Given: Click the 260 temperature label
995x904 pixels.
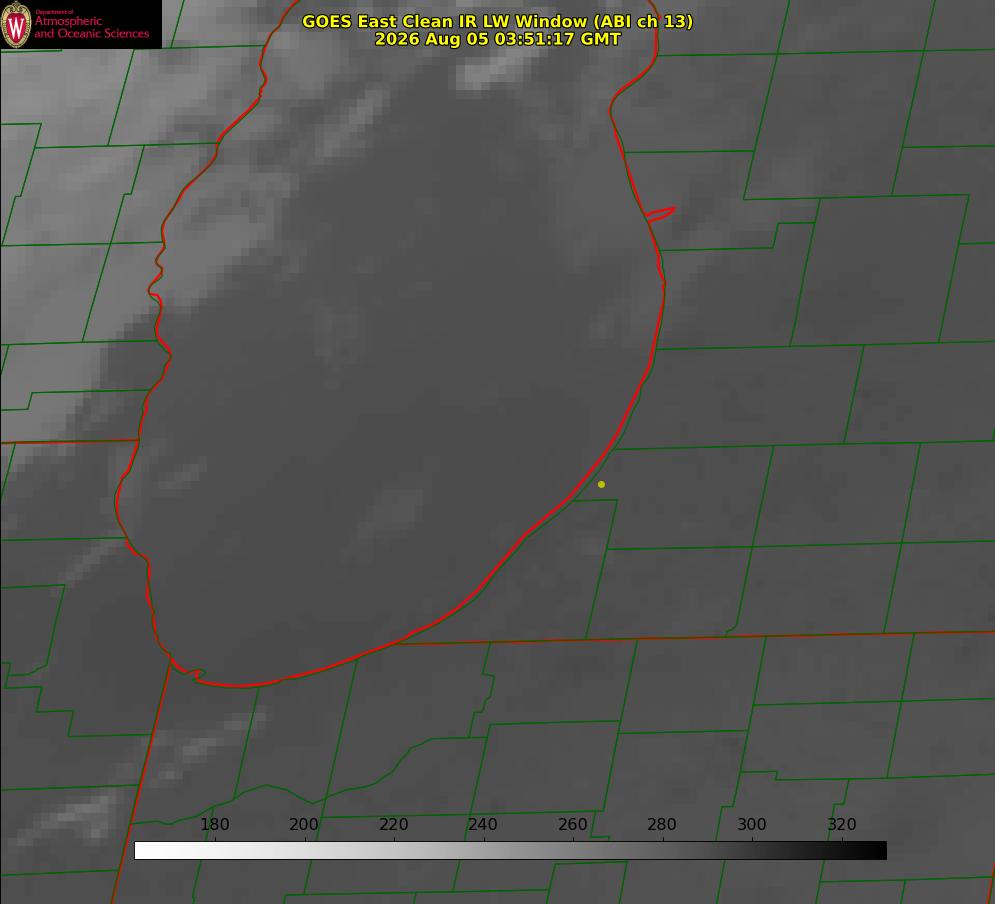Looking at the screenshot, I should pos(572,824).
